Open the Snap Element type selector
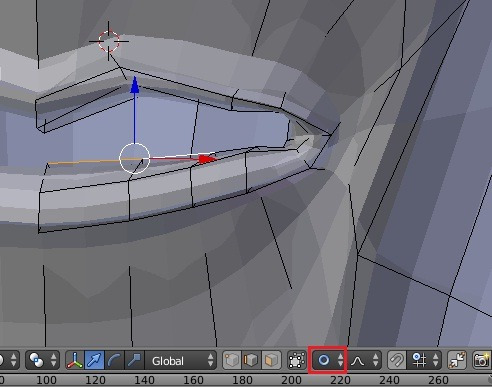This screenshot has width=492, height=387. click(424, 360)
